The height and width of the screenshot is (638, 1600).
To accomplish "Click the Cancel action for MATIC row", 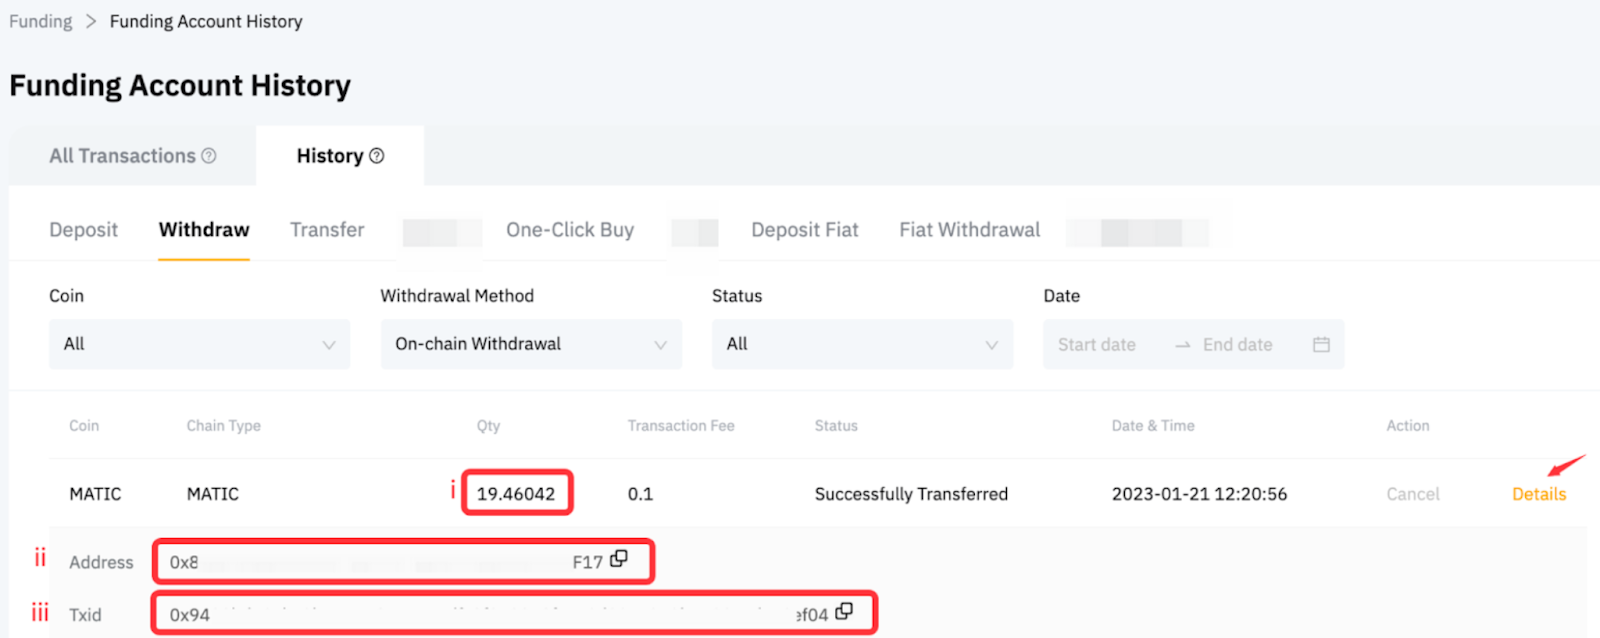I will click(x=1413, y=494).
